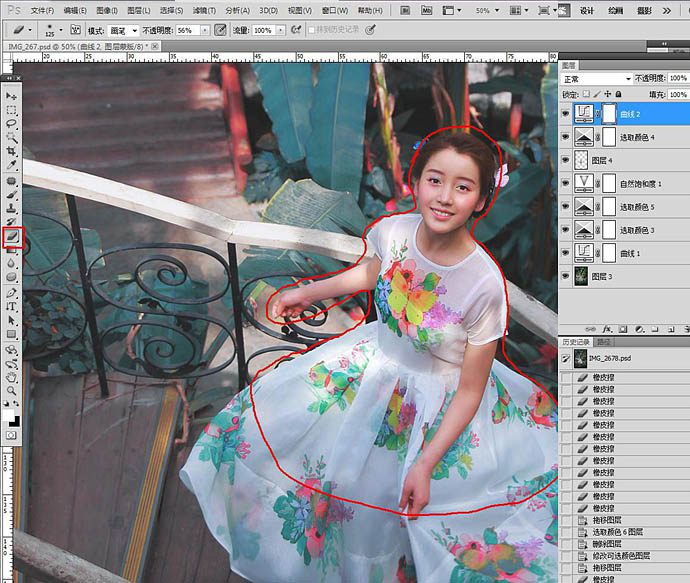Open the 图层(L) menu

[x=139, y=10]
